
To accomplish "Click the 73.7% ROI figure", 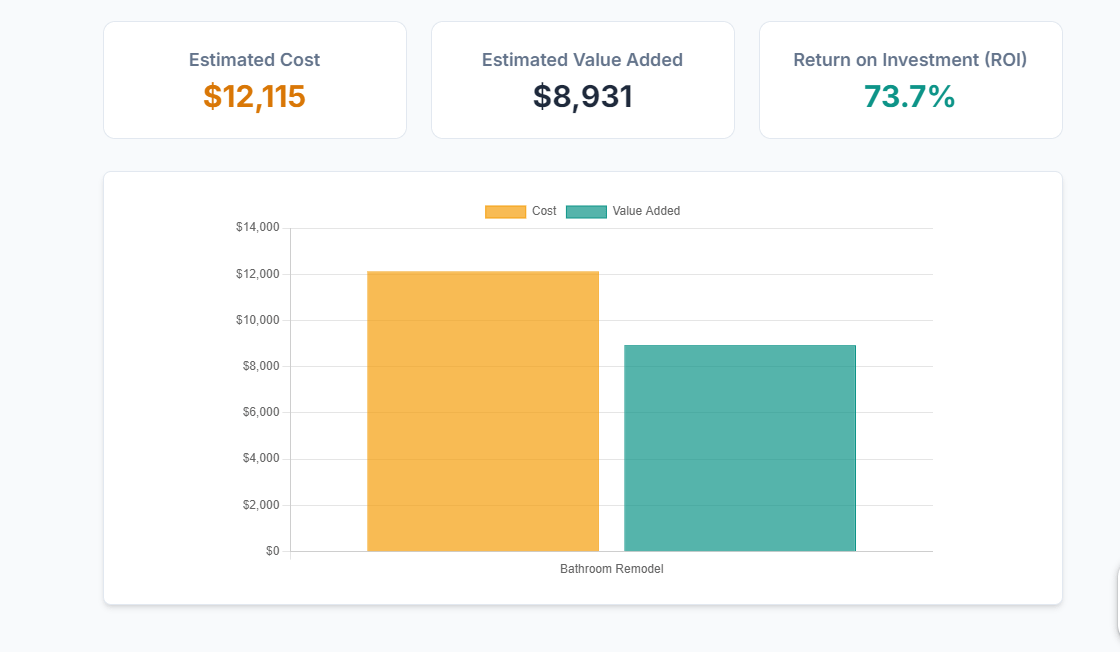I will pyautogui.click(x=910, y=96).
